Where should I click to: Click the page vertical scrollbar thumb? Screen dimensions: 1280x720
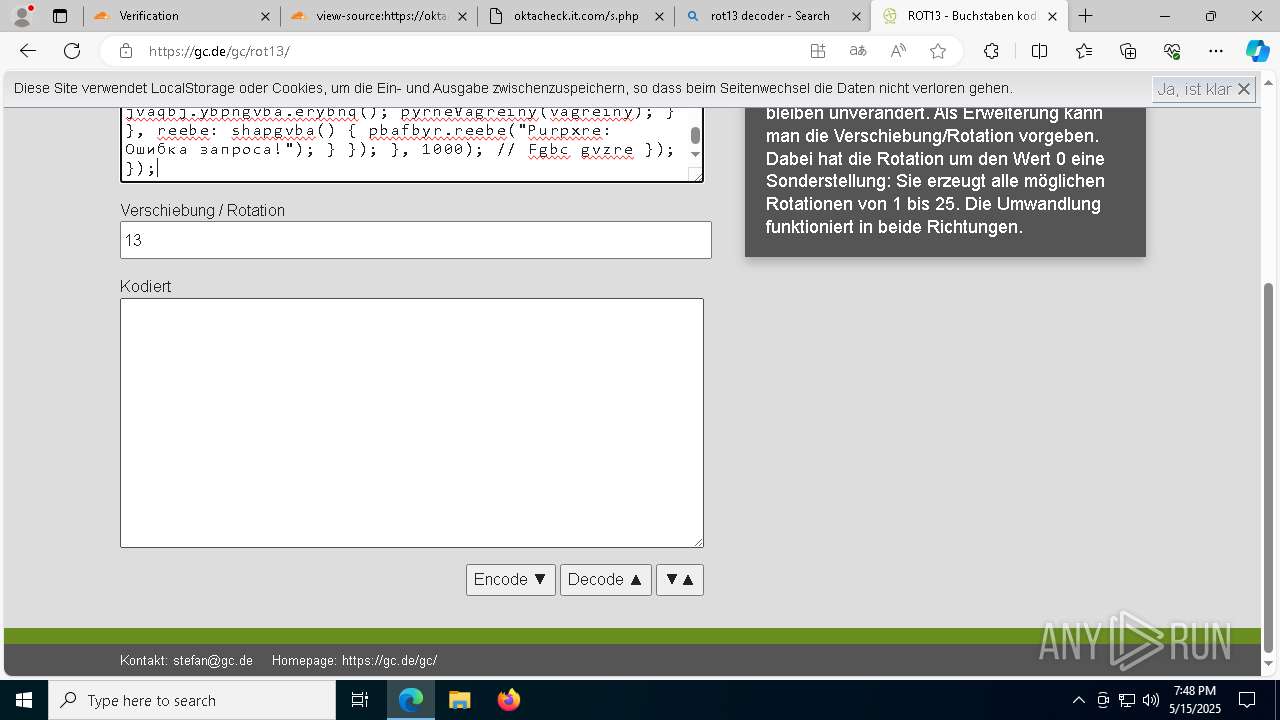[x=1269, y=467]
